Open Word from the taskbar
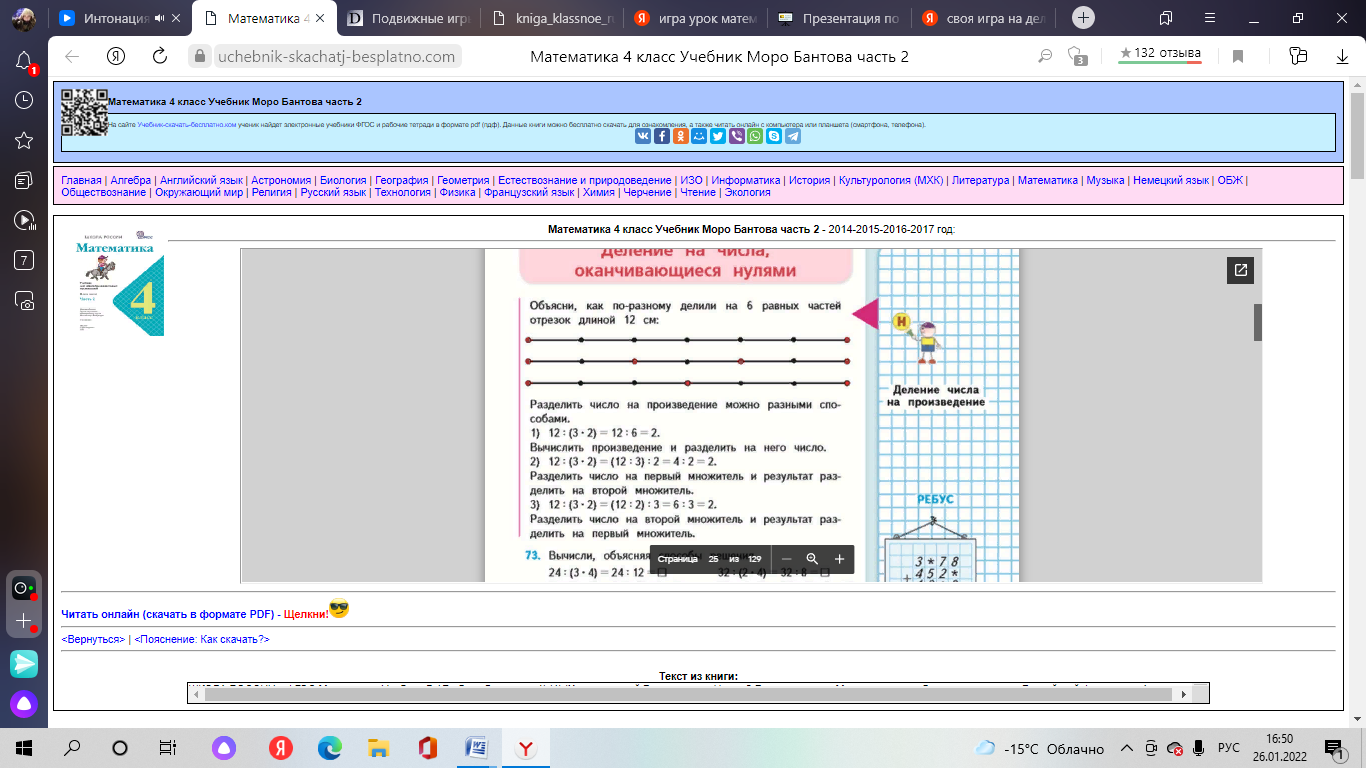Viewport: 1366px width, 768px height. coord(476,748)
